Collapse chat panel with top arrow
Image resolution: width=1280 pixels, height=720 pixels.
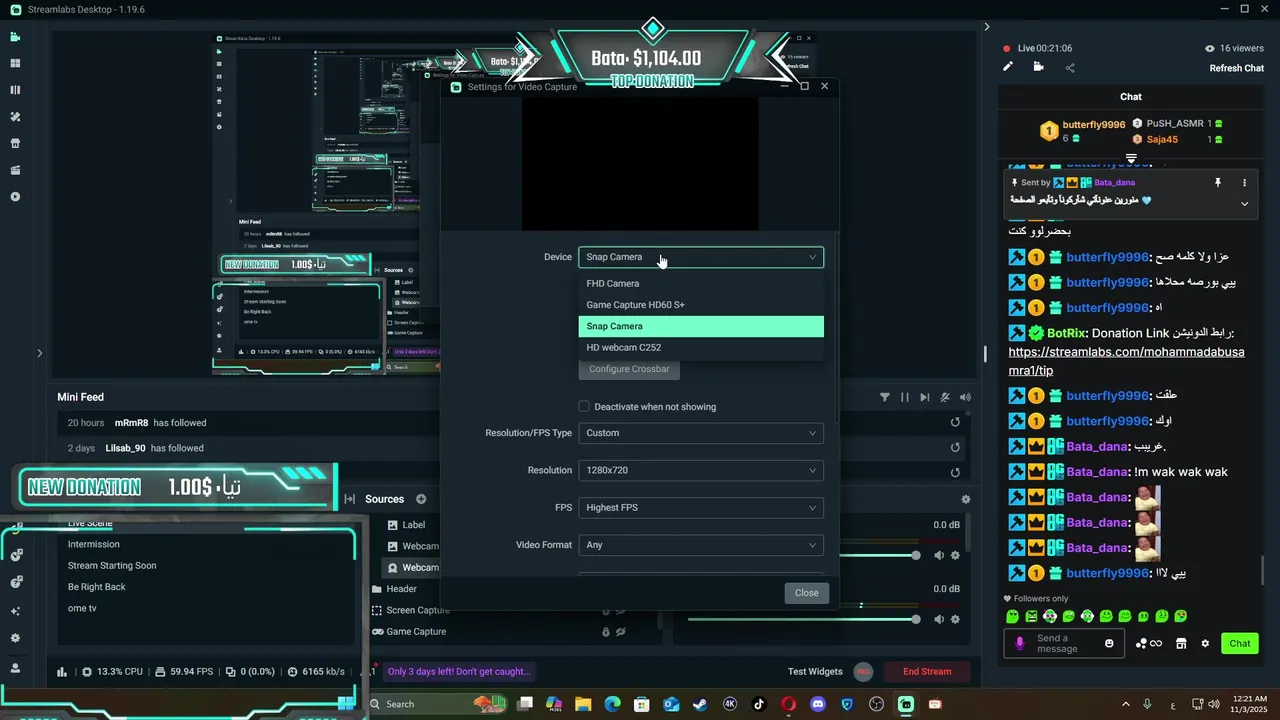tap(986, 27)
